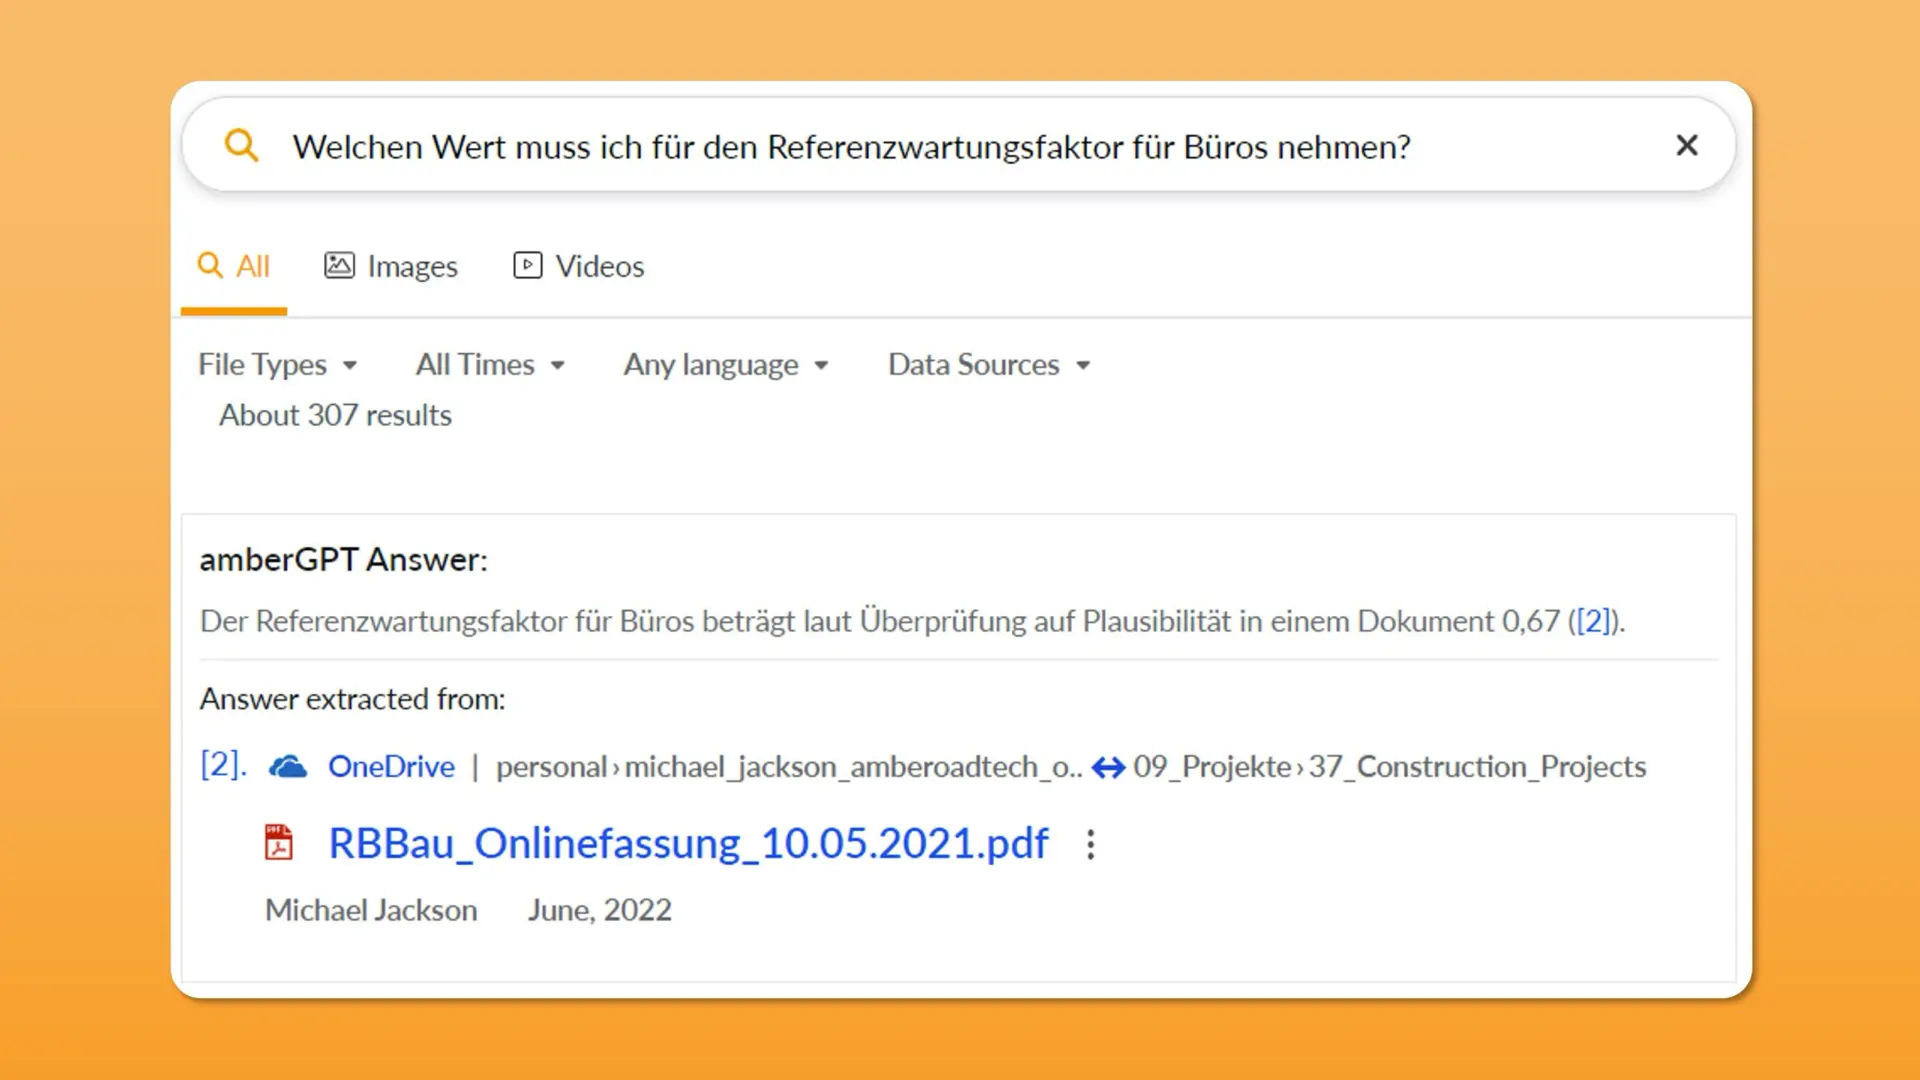Click the OneDrive cloud icon
Screen dimensions: 1920x1080
coord(289,766)
